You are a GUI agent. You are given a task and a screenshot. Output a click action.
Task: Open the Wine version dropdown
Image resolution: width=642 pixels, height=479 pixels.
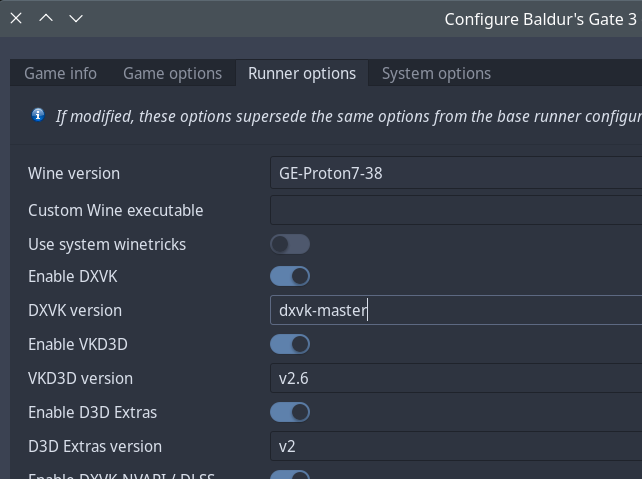456,173
